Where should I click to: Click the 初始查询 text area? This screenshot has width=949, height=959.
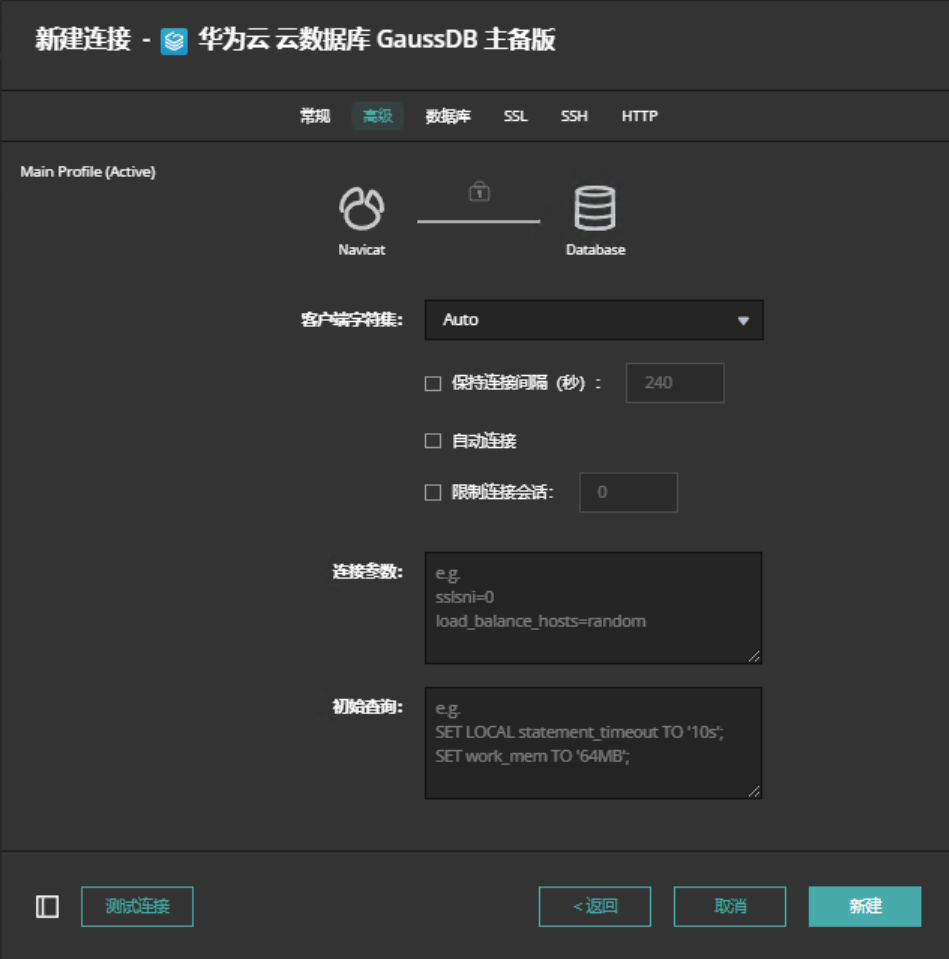[593, 743]
